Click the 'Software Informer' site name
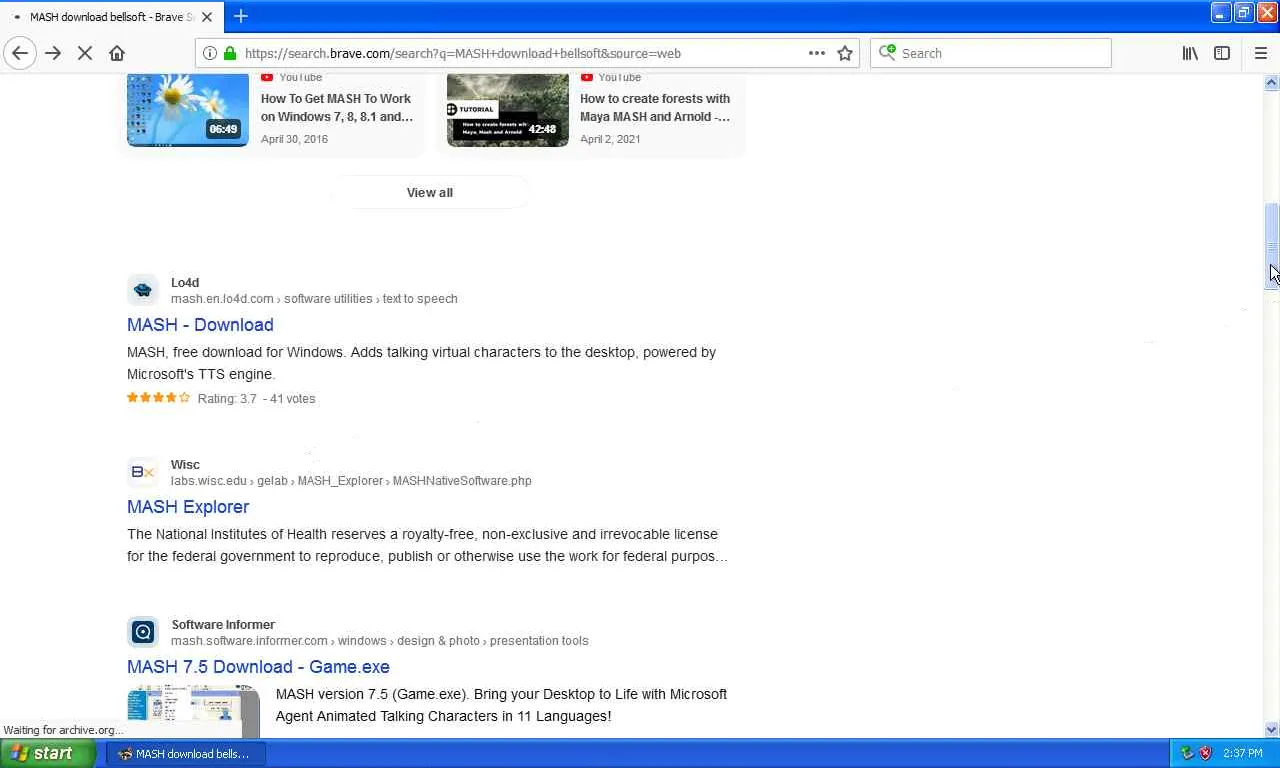The height and width of the screenshot is (768, 1280). (x=223, y=625)
